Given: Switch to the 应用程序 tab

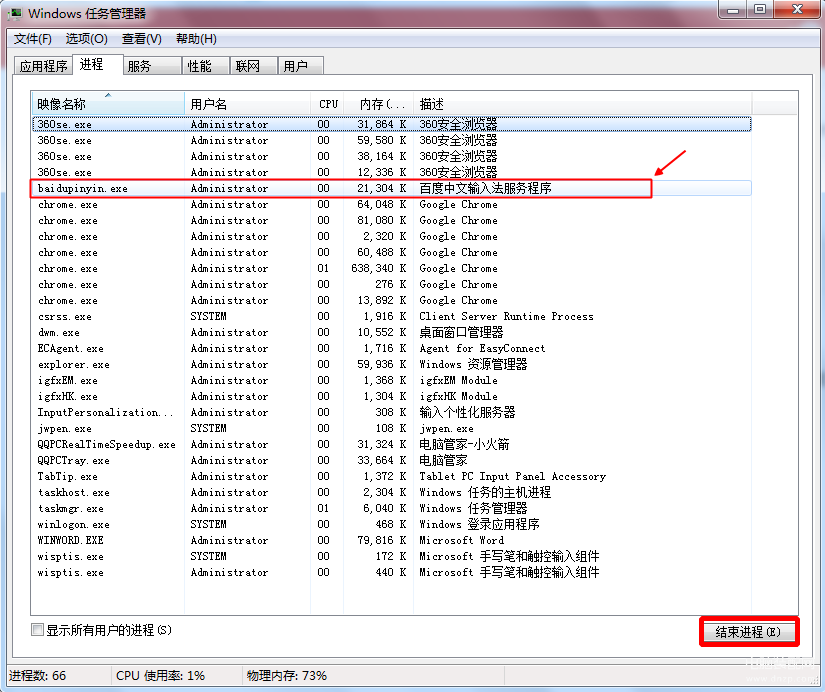Looking at the screenshot, I should pos(44,66).
